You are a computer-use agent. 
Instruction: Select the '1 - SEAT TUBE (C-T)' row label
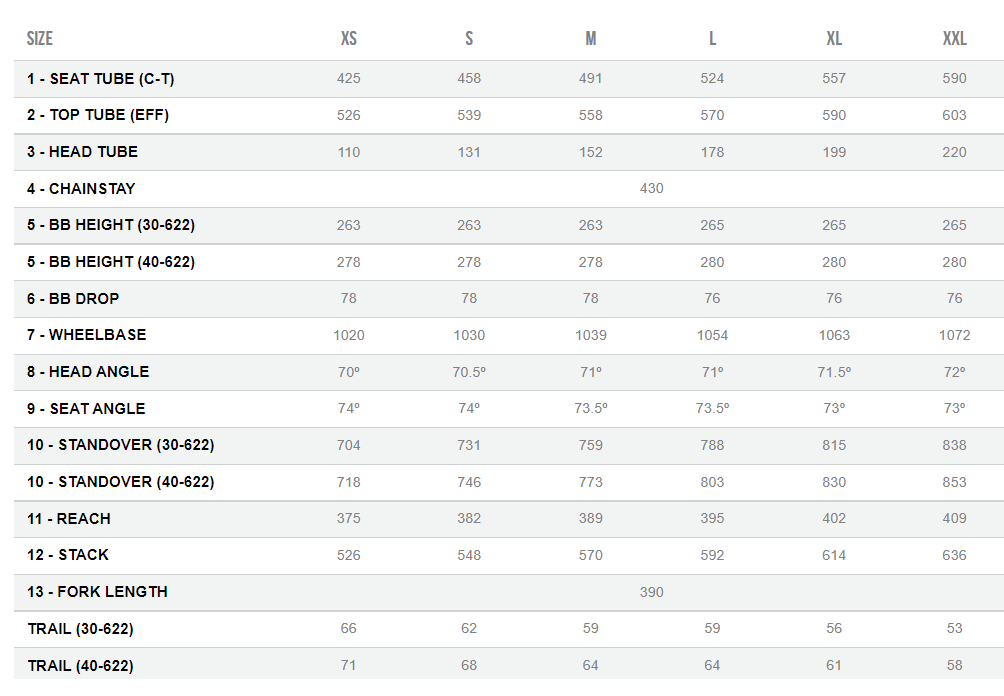click(101, 79)
